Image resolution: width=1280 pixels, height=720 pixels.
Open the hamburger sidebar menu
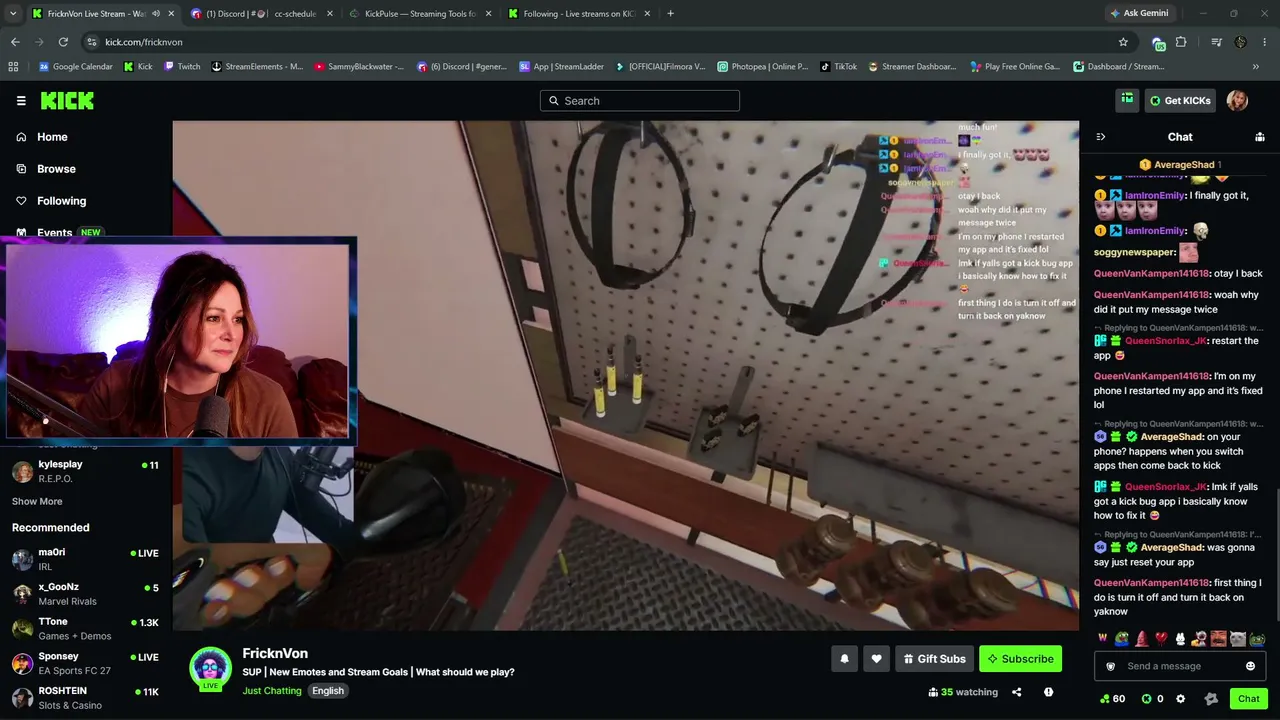pyautogui.click(x=21, y=100)
